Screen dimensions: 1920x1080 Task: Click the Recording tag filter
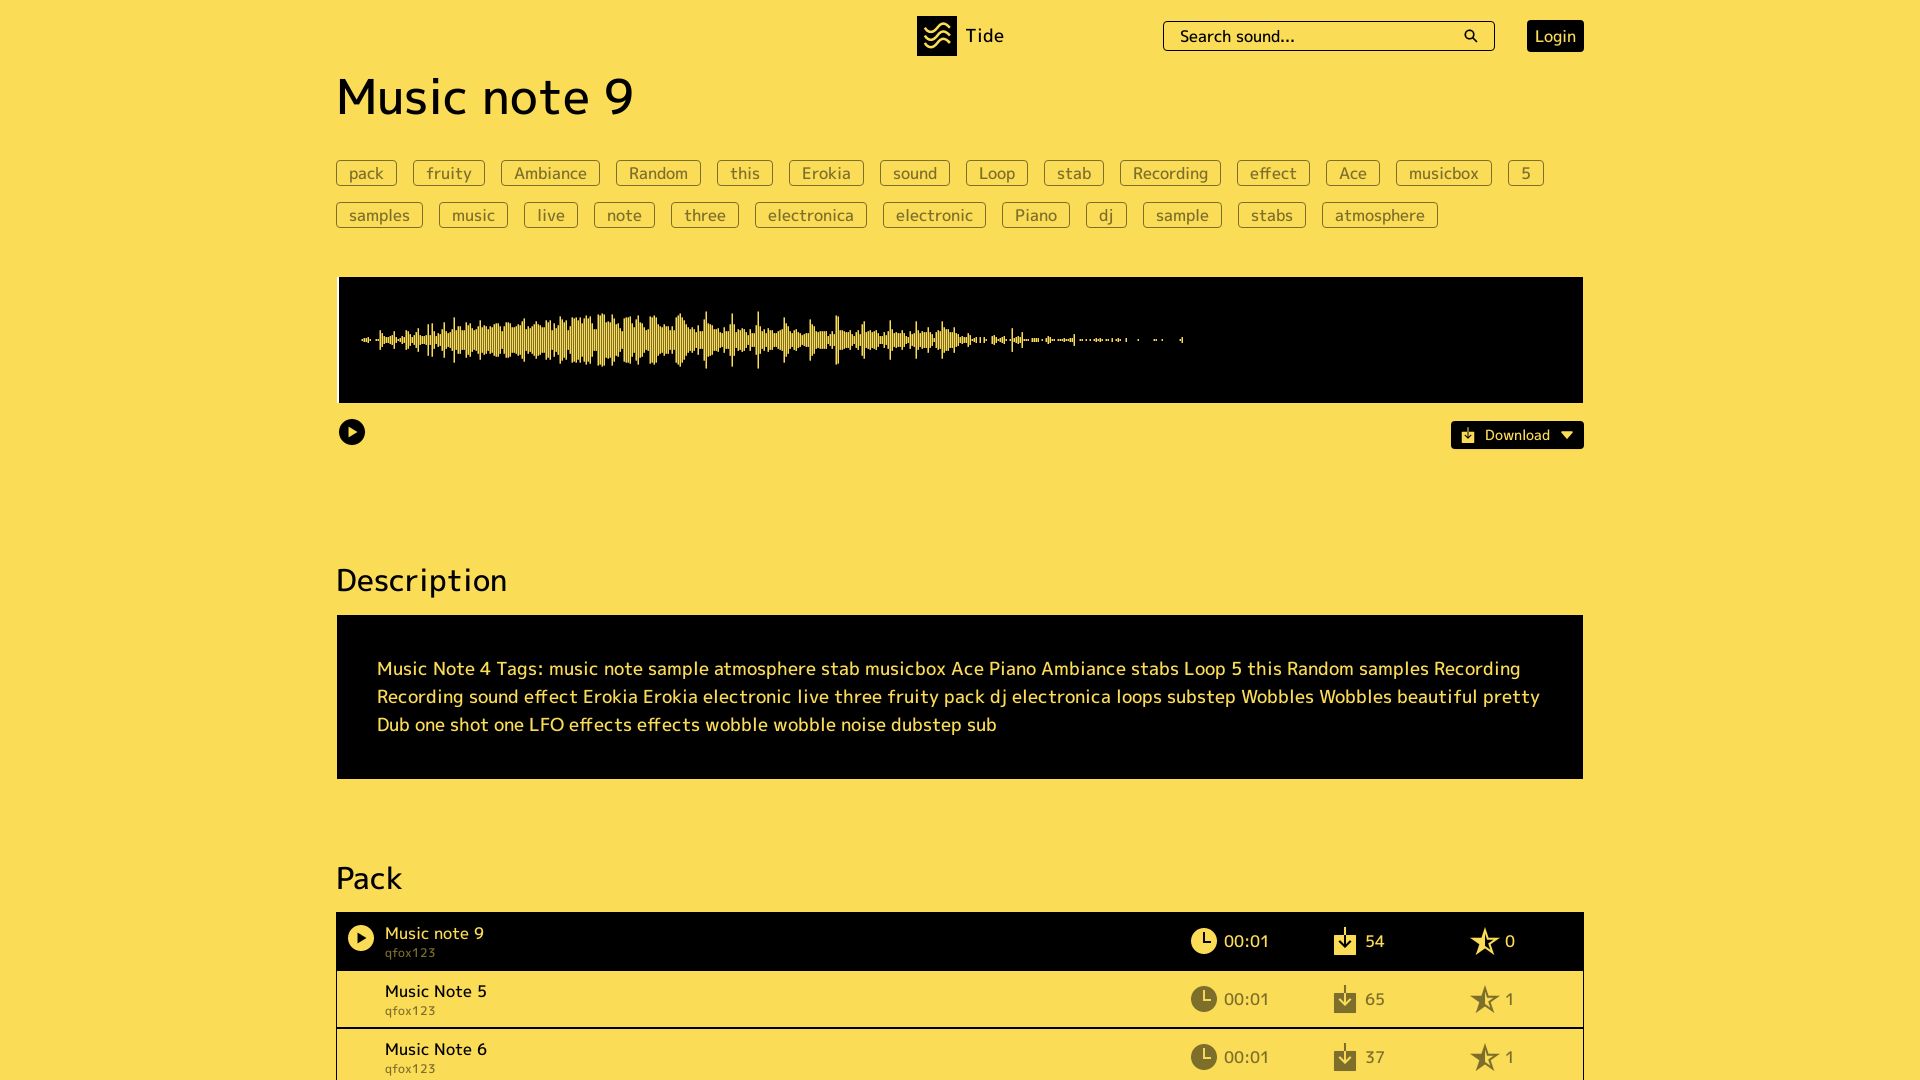pos(1170,171)
